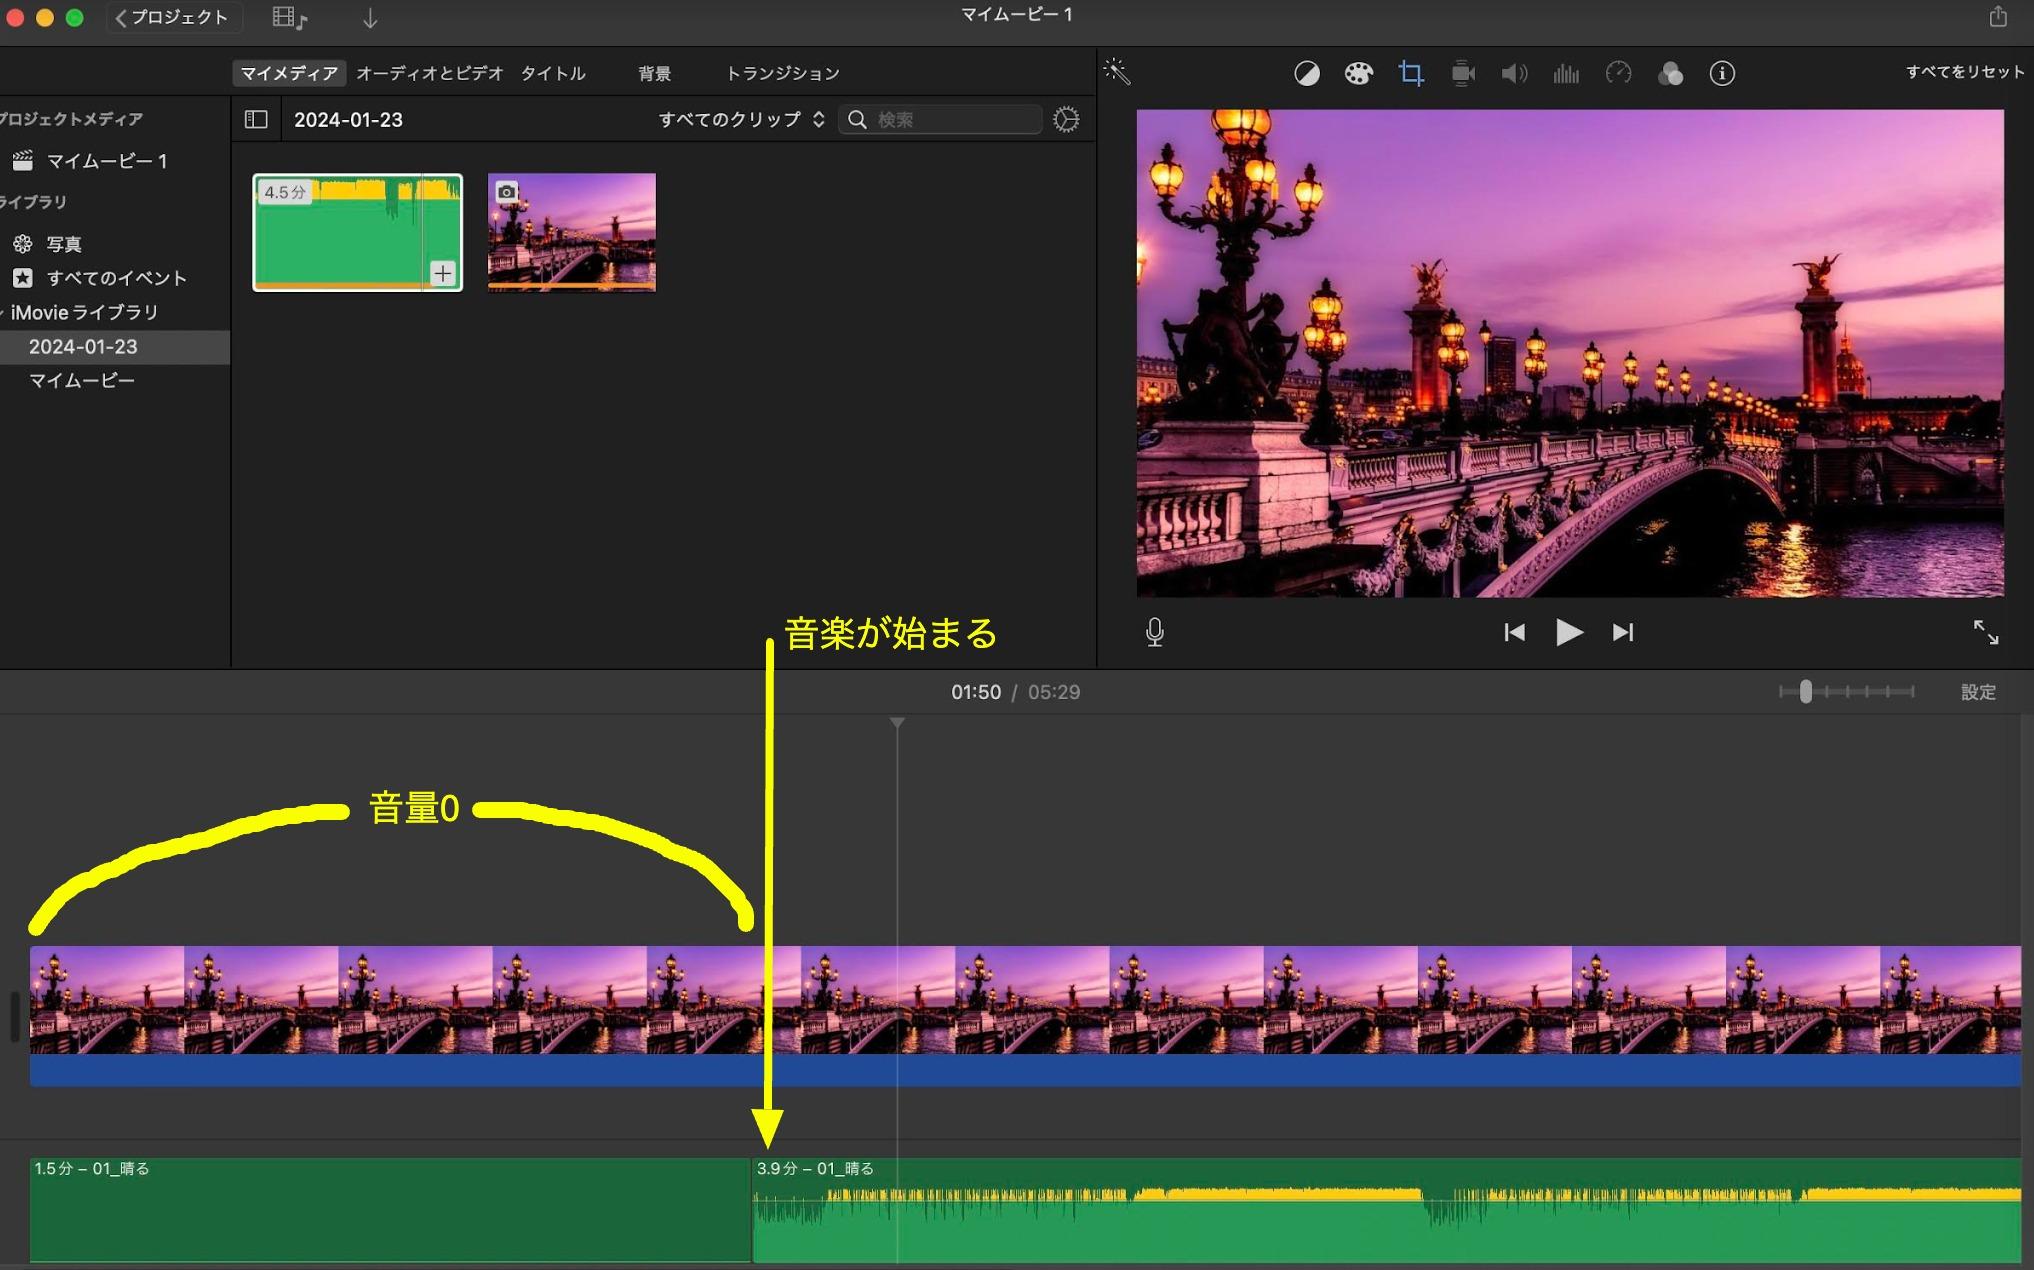This screenshot has width=2034, height=1270.
Task: Select the 1.5分 – 01_晴る audio clip
Action: click(x=390, y=1209)
